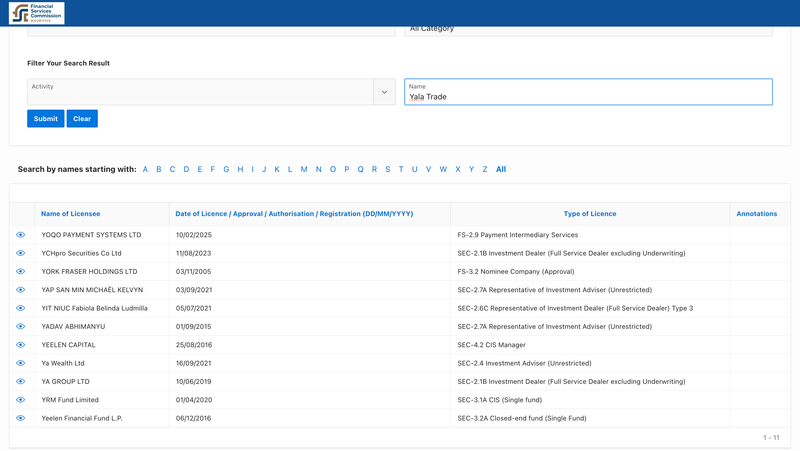The image size is (800, 451).
Task: Filter names starting with O
Action: click(x=333, y=169)
